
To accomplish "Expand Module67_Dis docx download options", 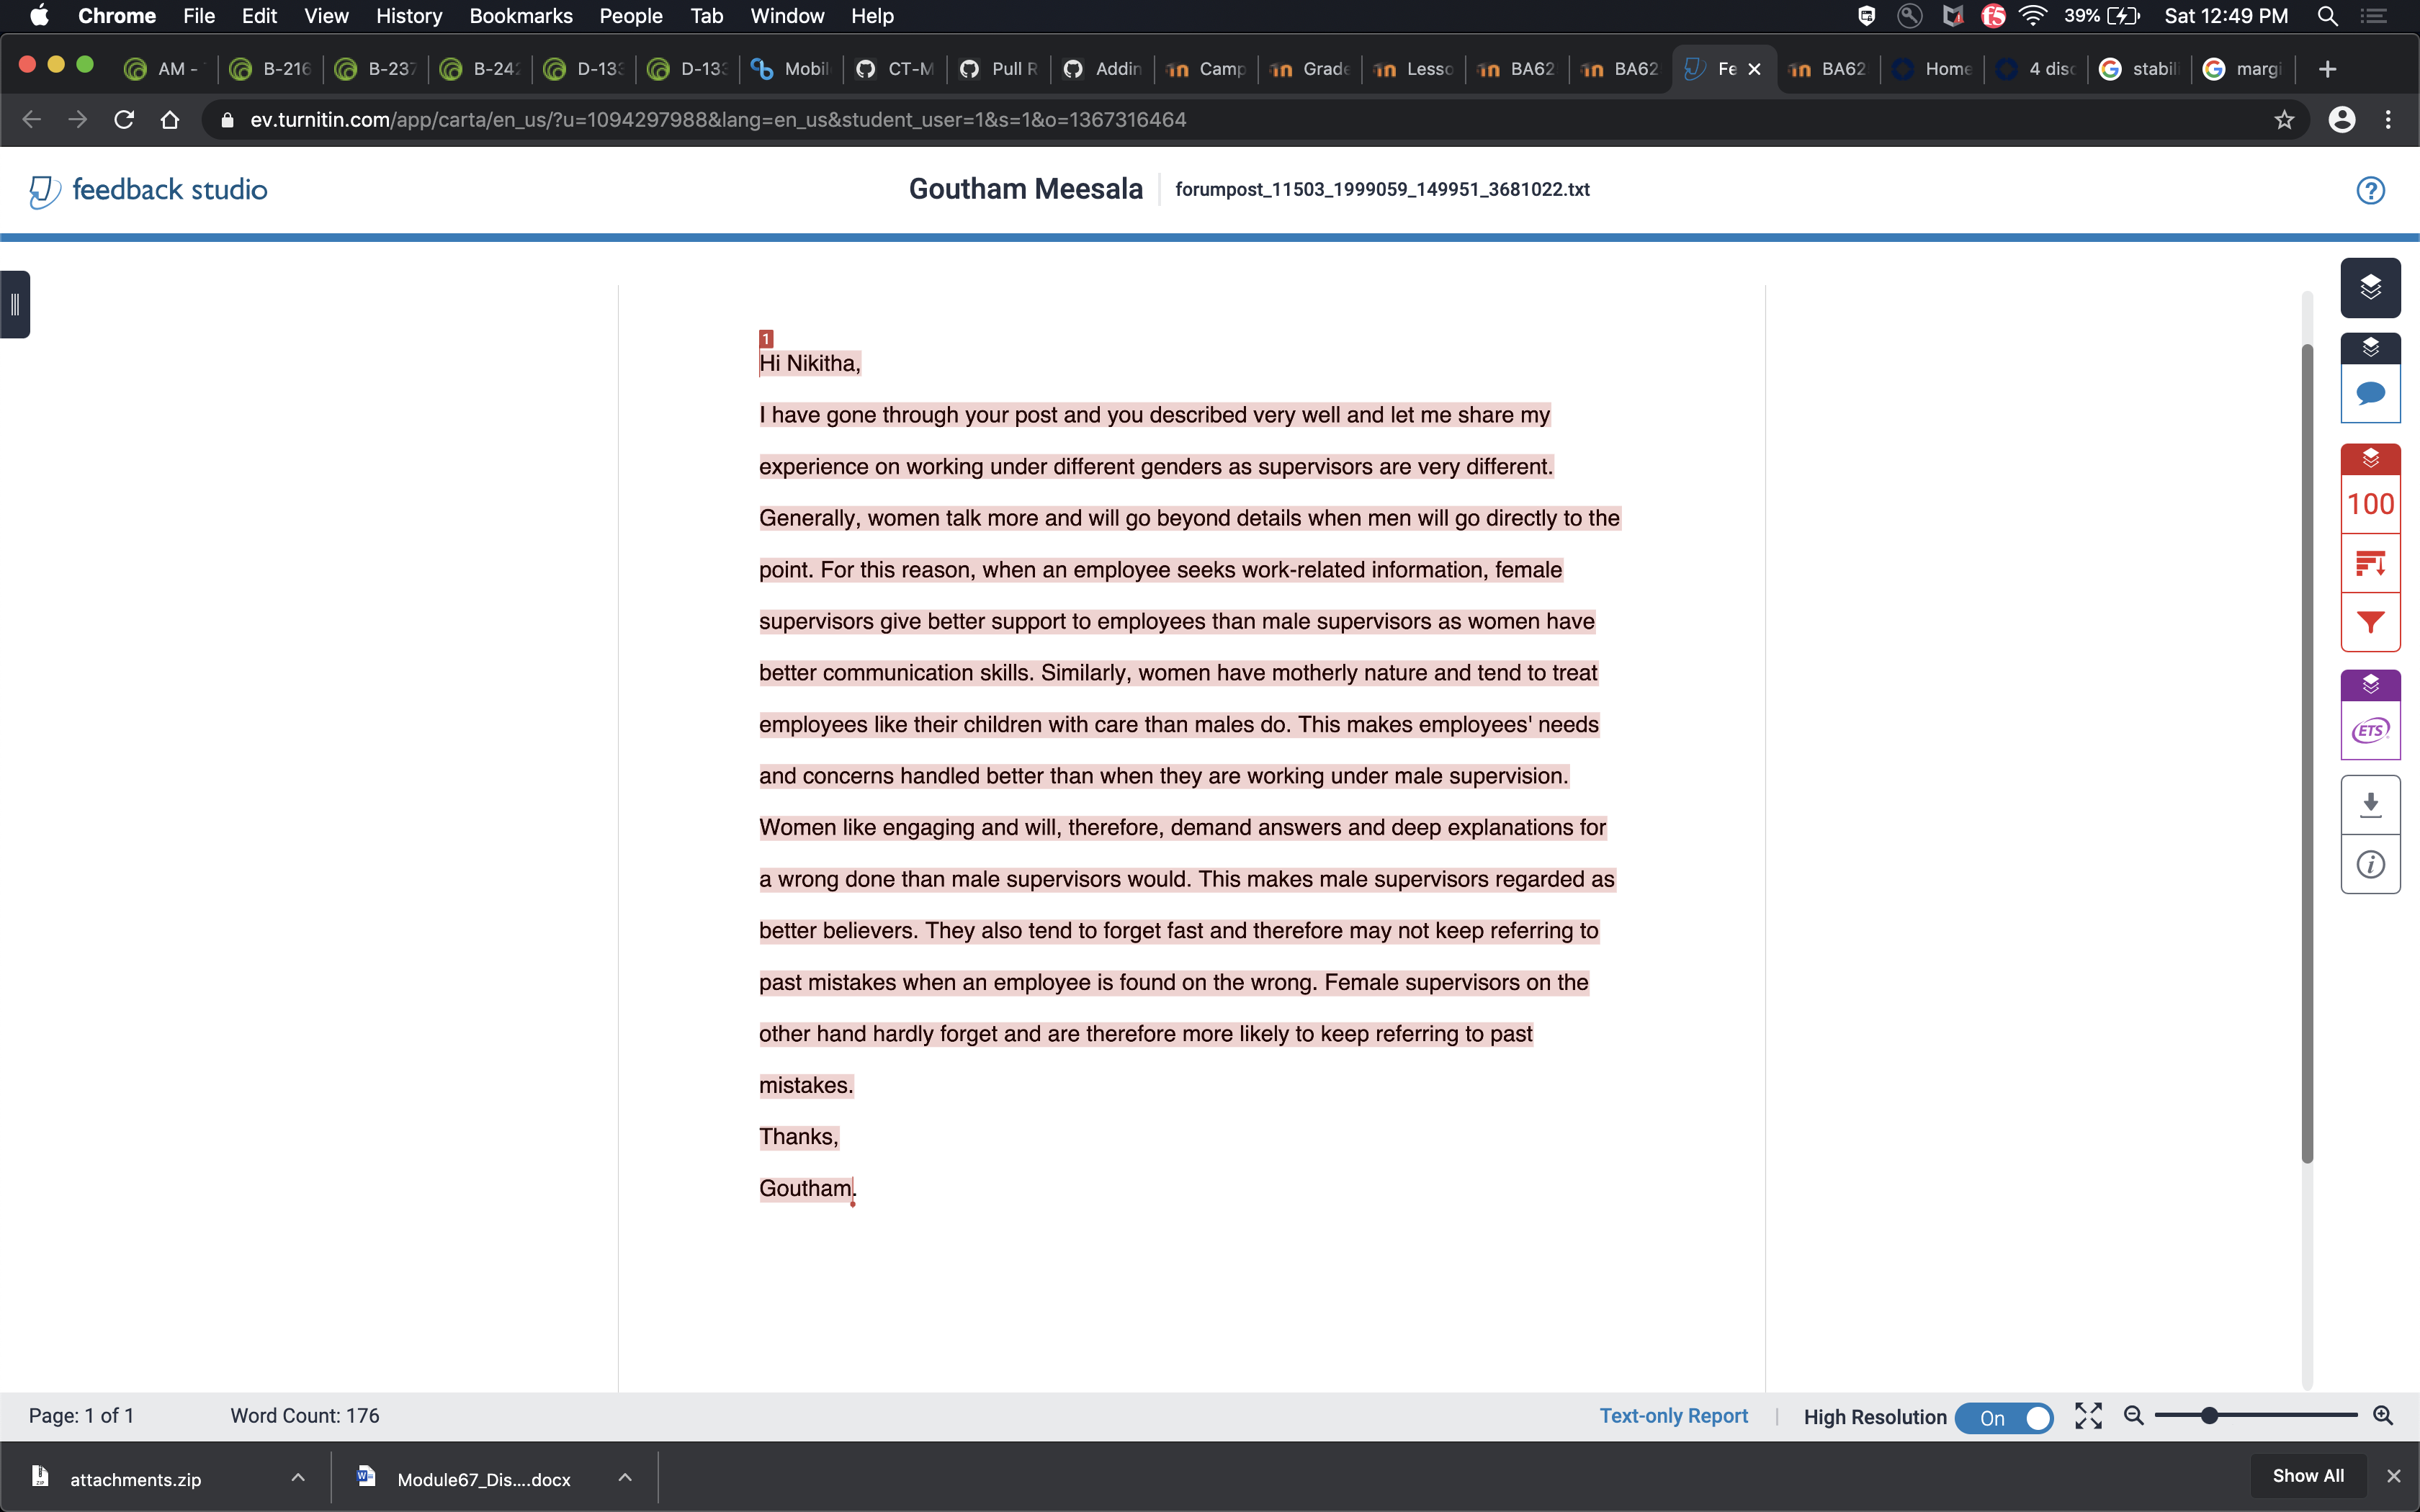I will [x=625, y=1477].
